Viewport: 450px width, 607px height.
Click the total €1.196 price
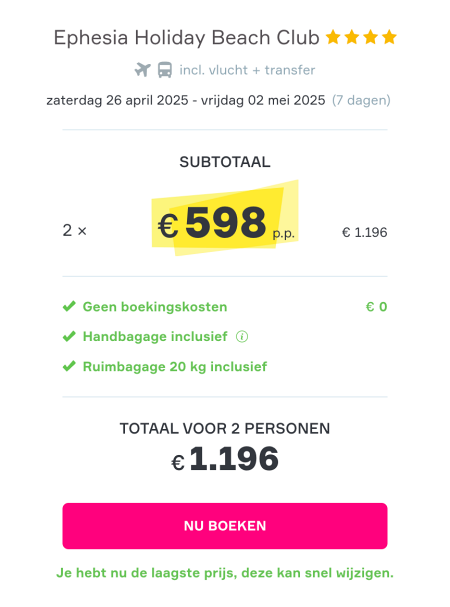click(x=225, y=459)
